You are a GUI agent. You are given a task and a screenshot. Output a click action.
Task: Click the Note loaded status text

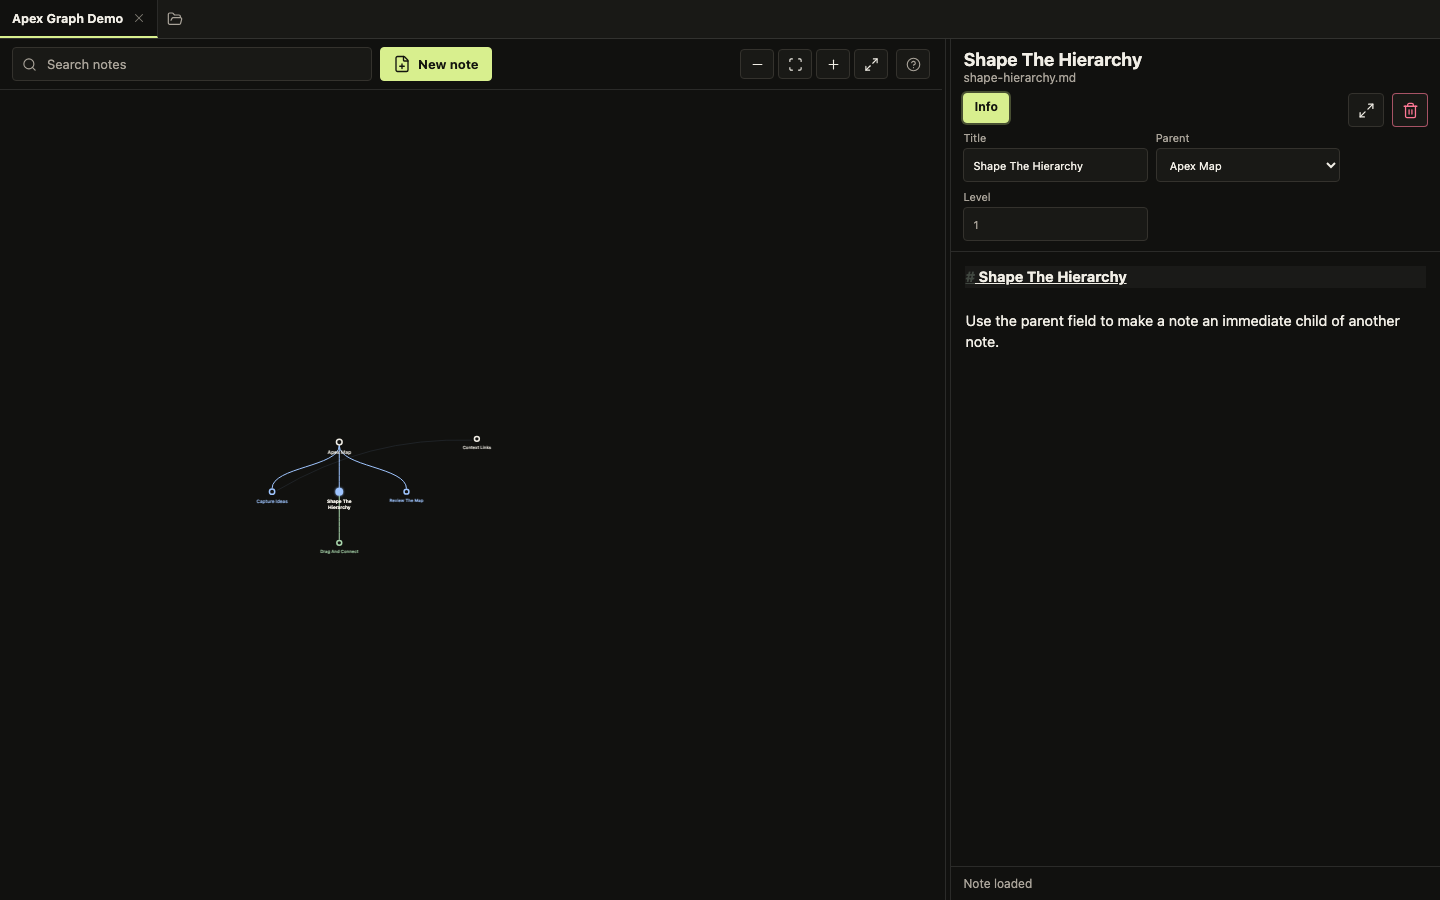pyautogui.click(x=997, y=884)
